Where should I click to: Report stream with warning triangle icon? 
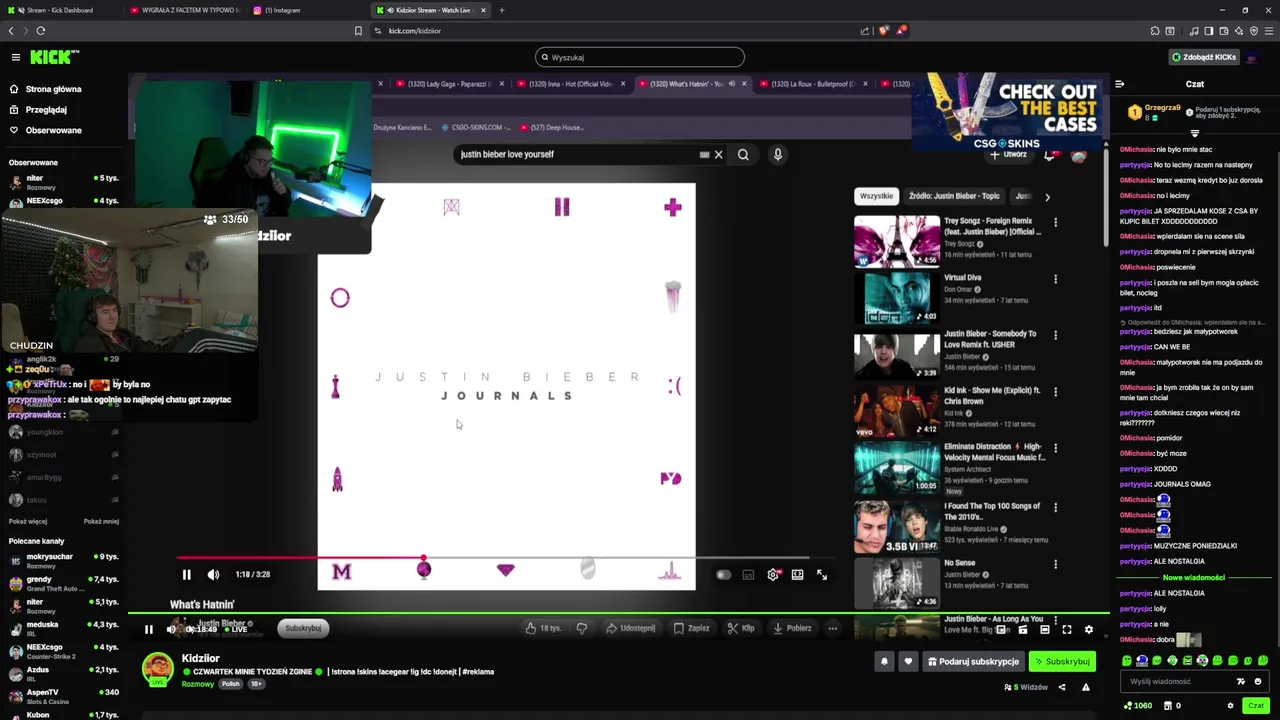point(1086,687)
